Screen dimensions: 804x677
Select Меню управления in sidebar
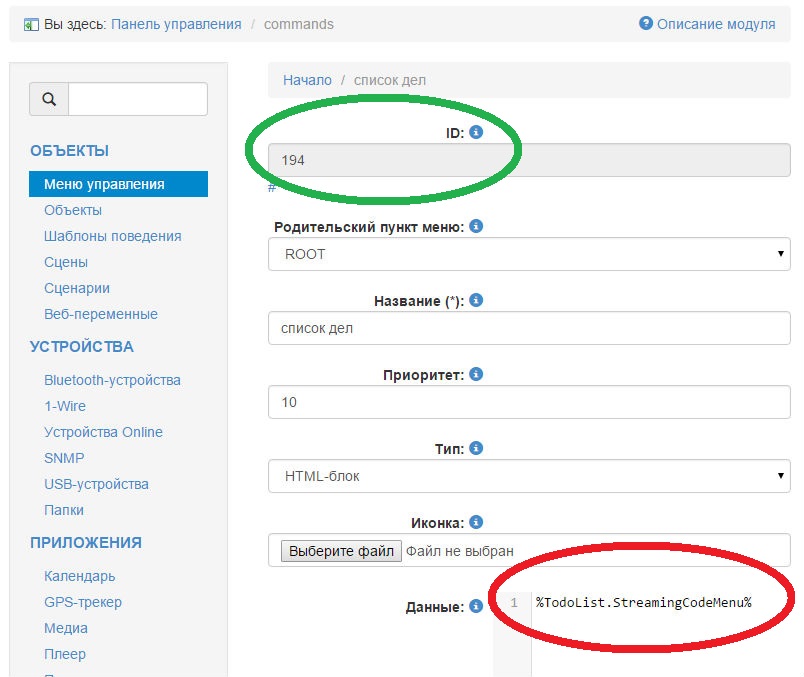118,184
